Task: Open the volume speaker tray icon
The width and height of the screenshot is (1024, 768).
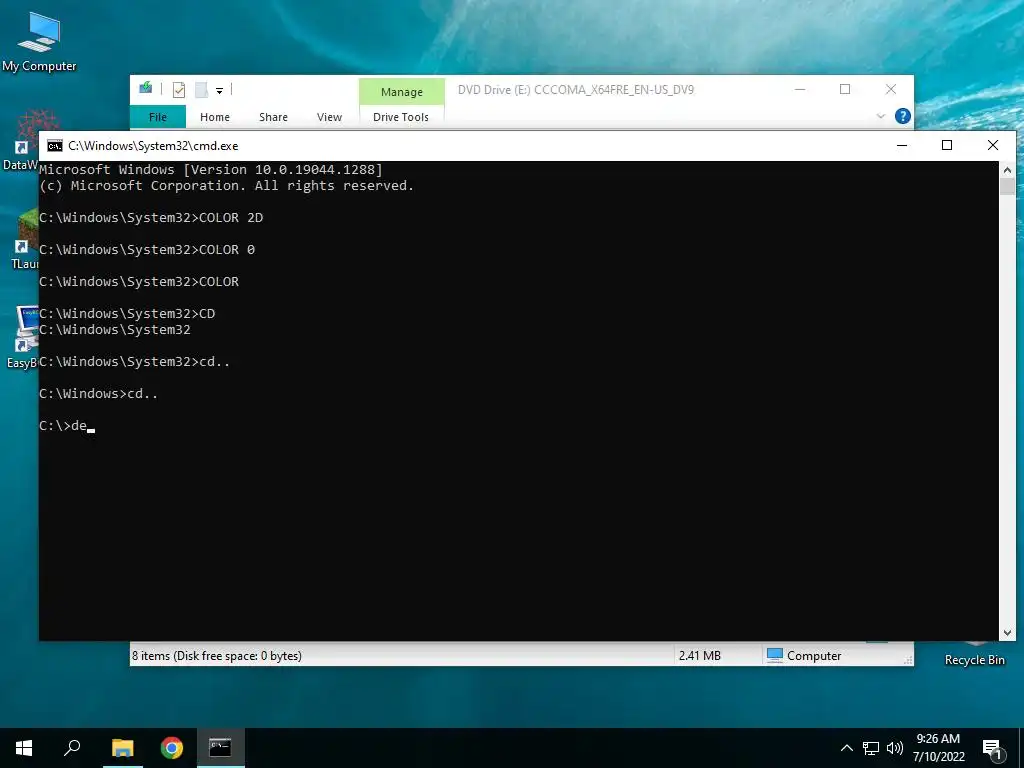Action: click(x=895, y=748)
